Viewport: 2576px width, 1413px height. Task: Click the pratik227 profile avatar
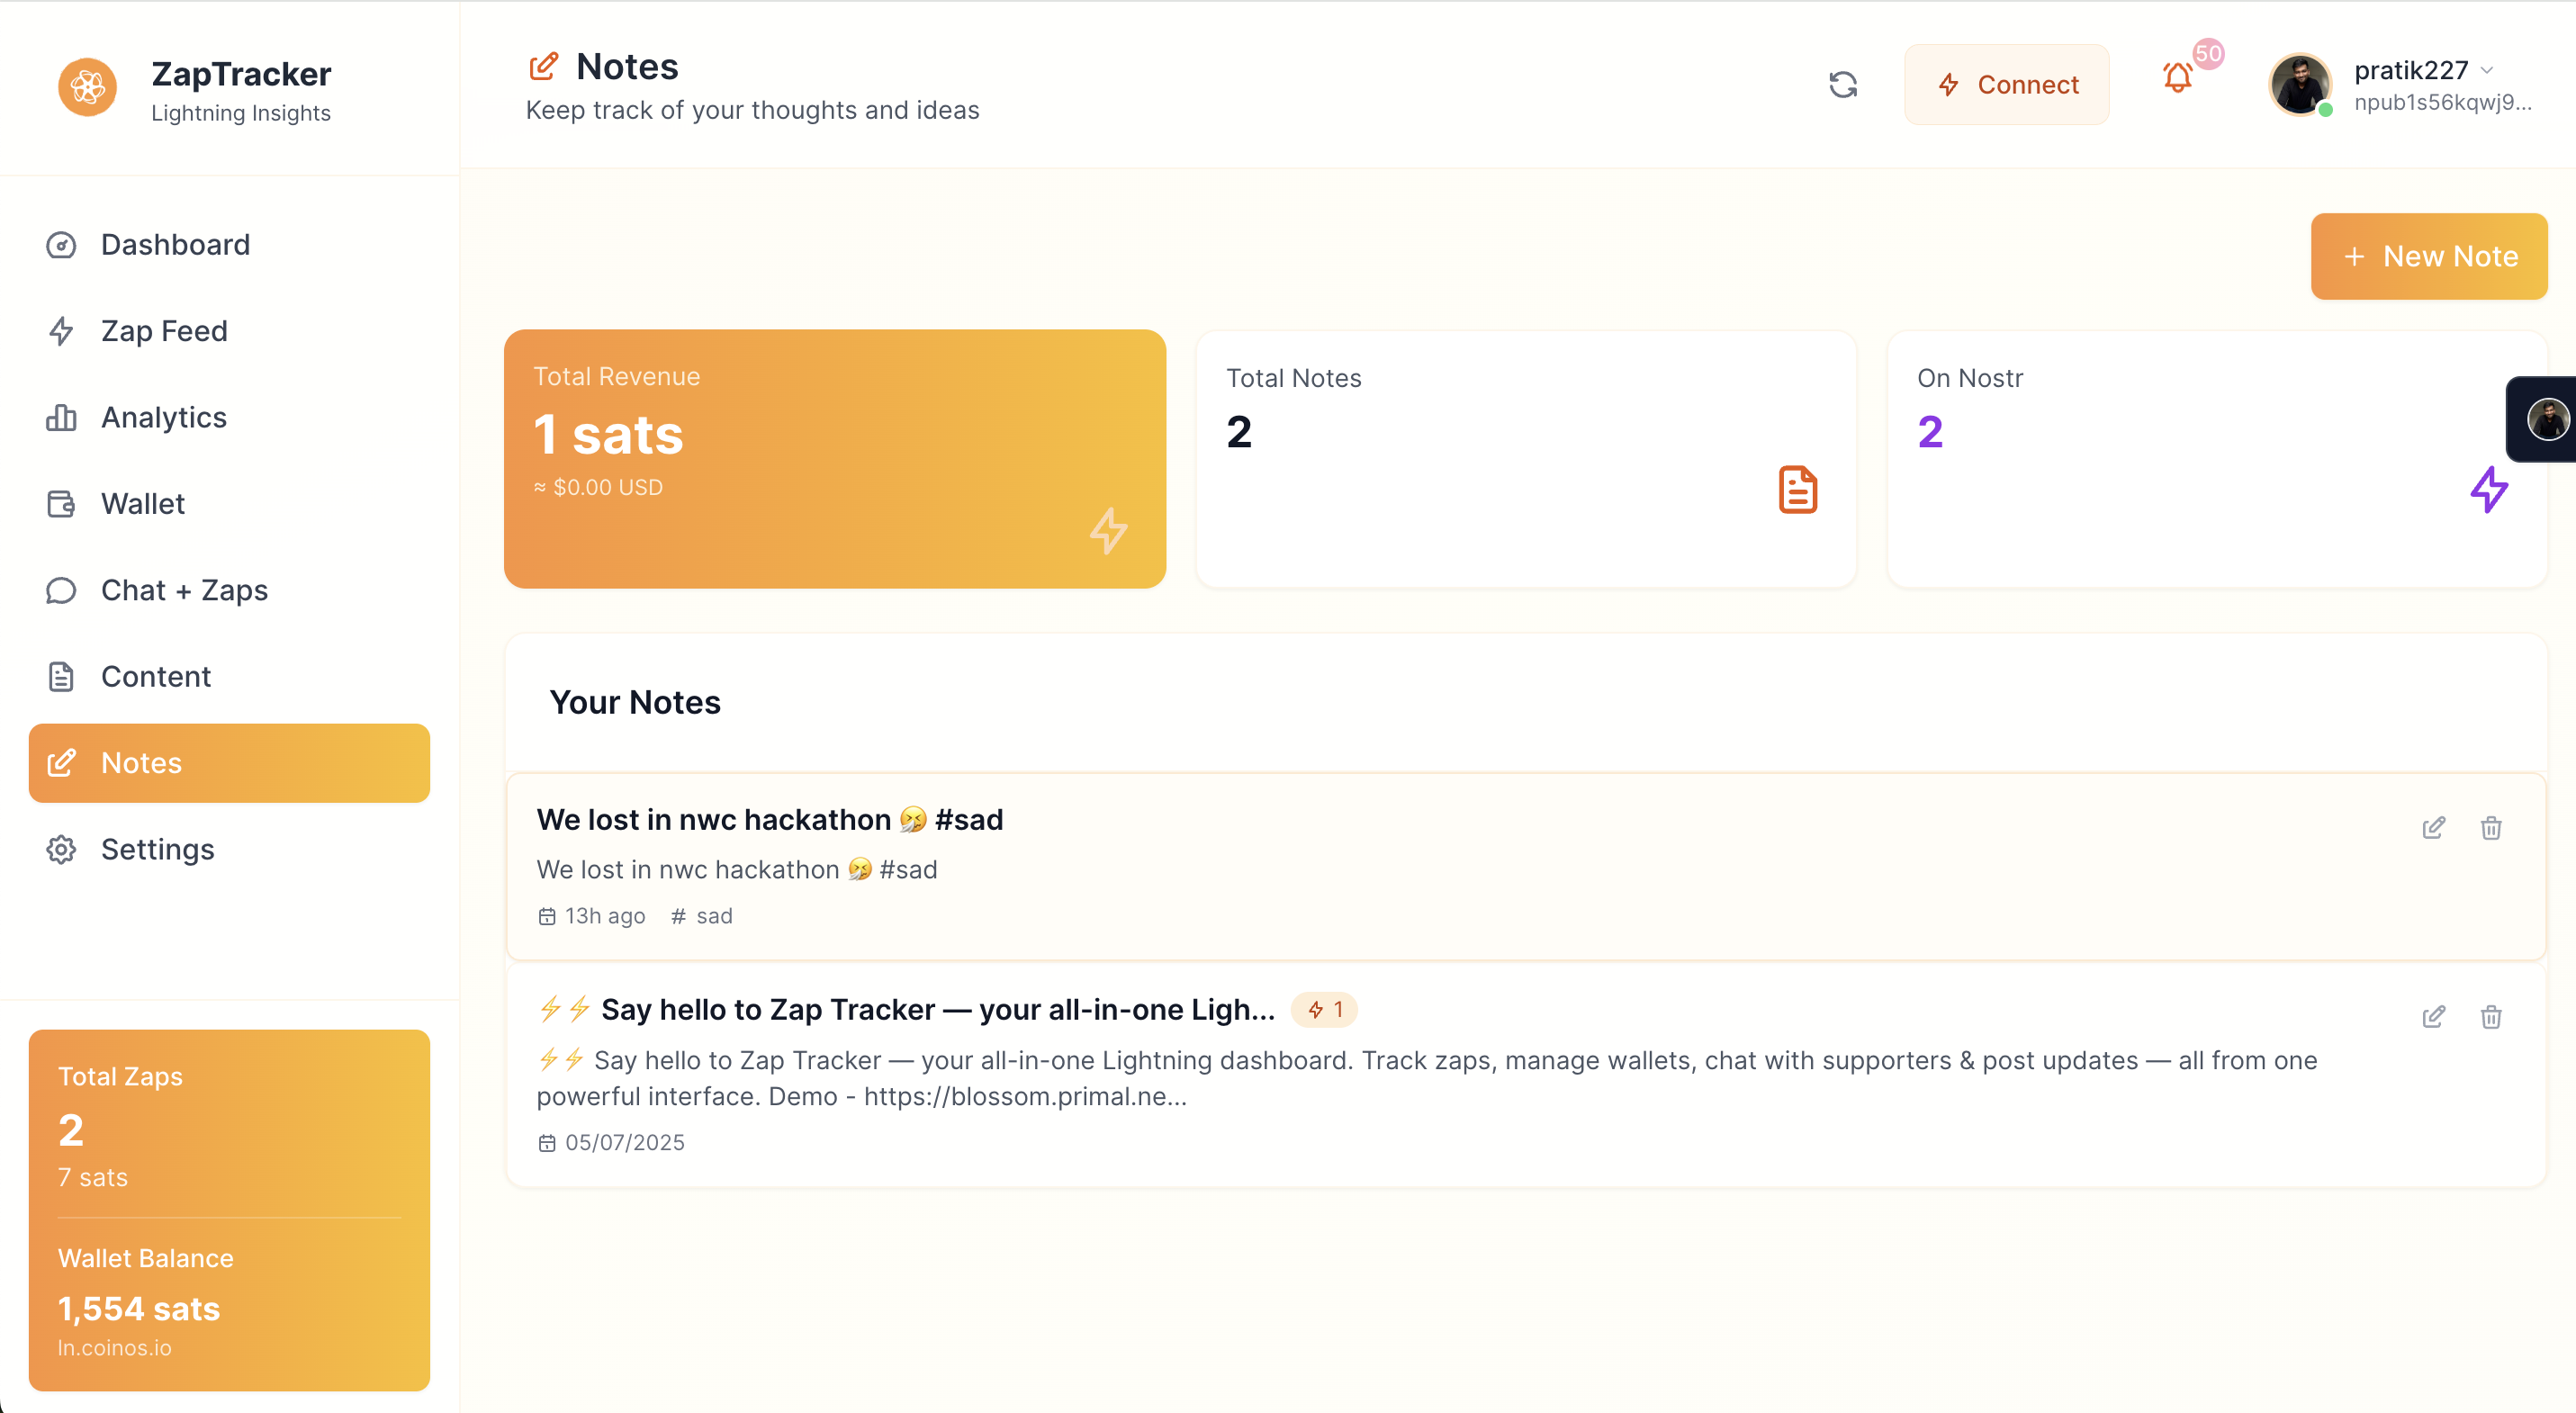2300,85
